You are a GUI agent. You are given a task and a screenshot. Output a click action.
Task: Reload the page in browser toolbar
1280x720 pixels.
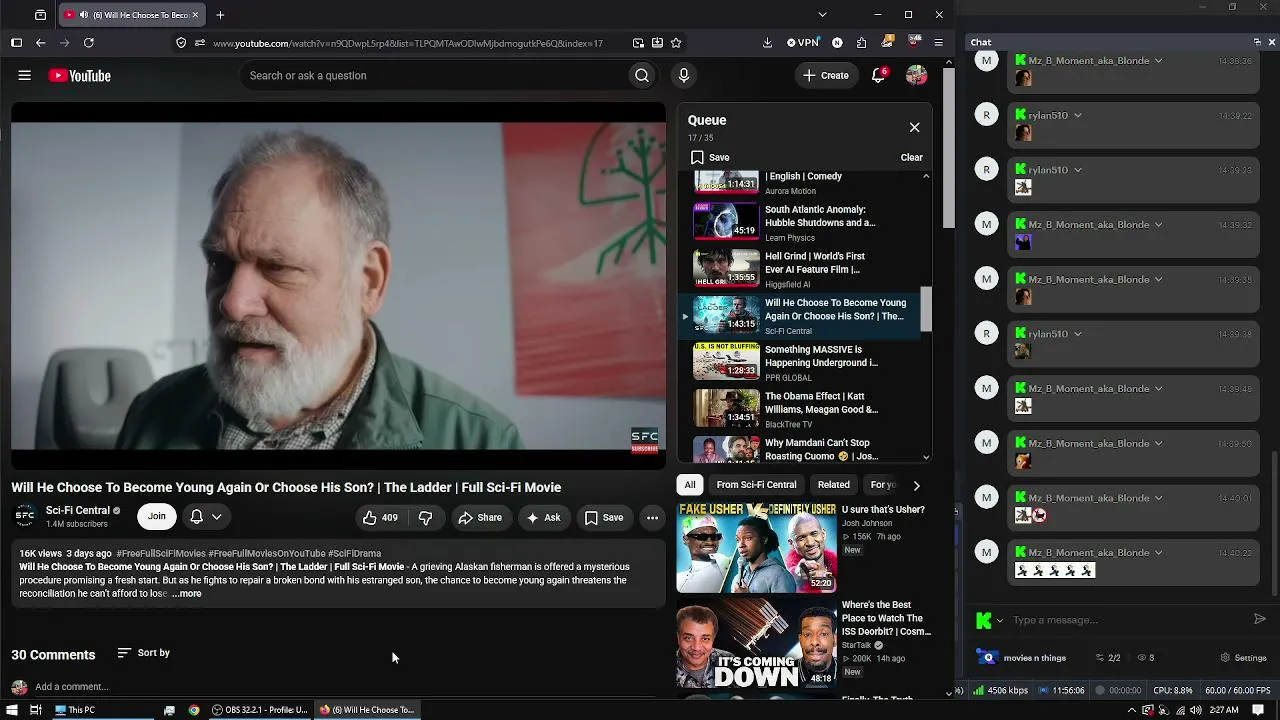(x=89, y=43)
